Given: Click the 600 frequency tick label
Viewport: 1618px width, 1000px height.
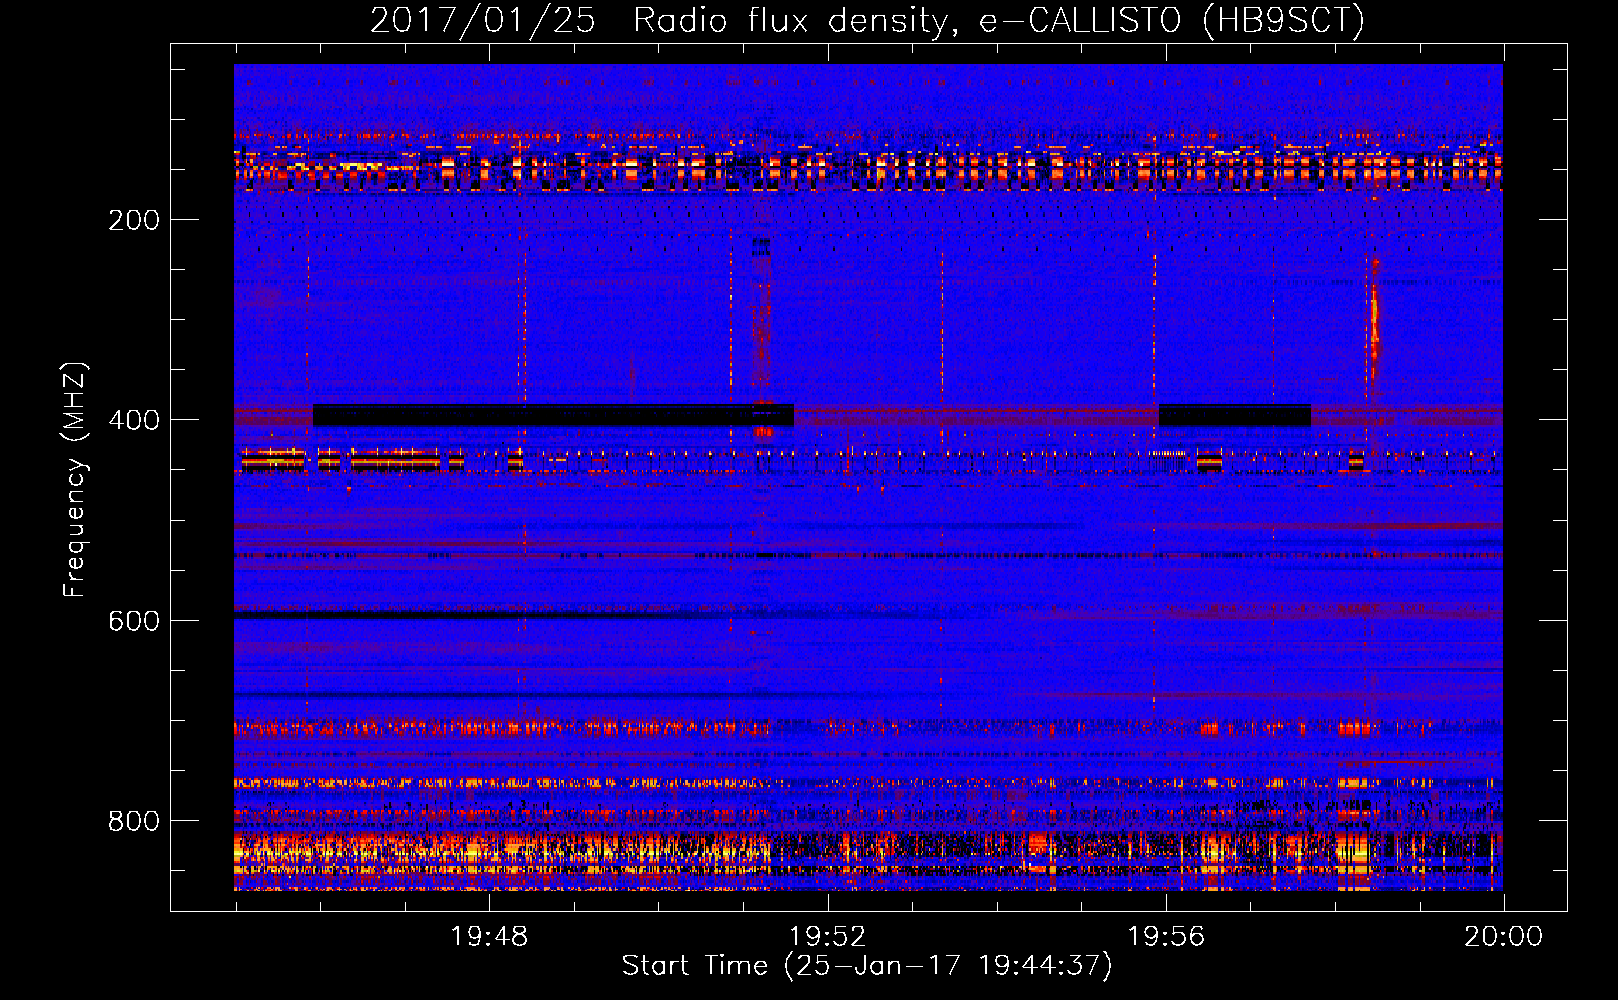Looking at the screenshot, I should coord(134,621).
